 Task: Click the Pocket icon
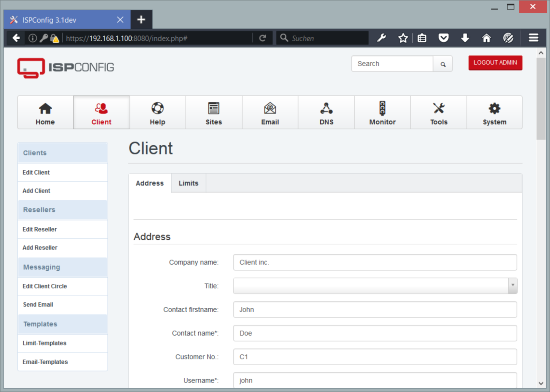(x=444, y=38)
